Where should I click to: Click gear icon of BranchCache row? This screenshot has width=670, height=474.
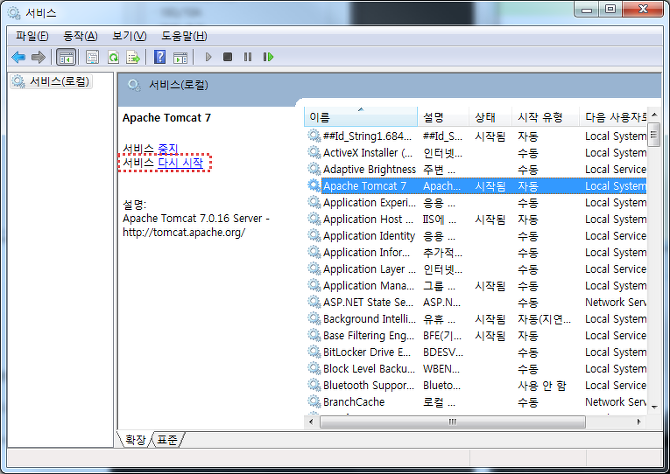(314, 402)
